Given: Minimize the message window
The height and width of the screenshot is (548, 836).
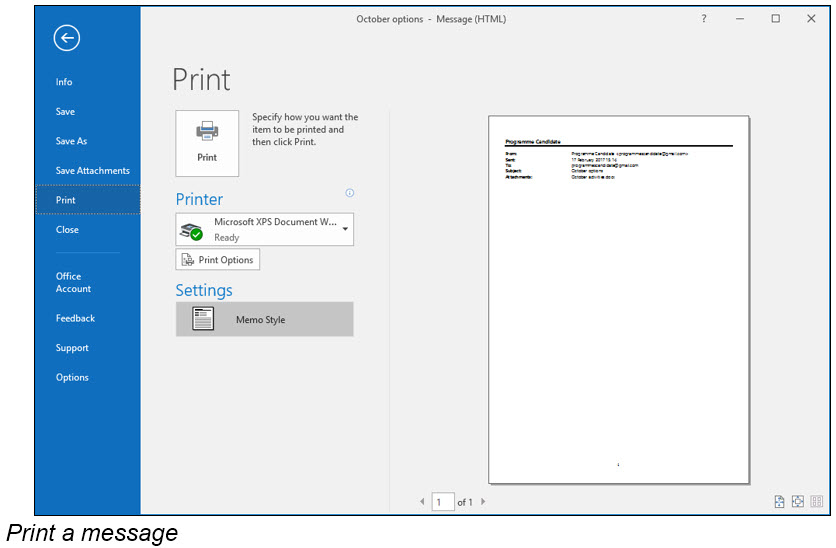Looking at the screenshot, I should point(739,19).
